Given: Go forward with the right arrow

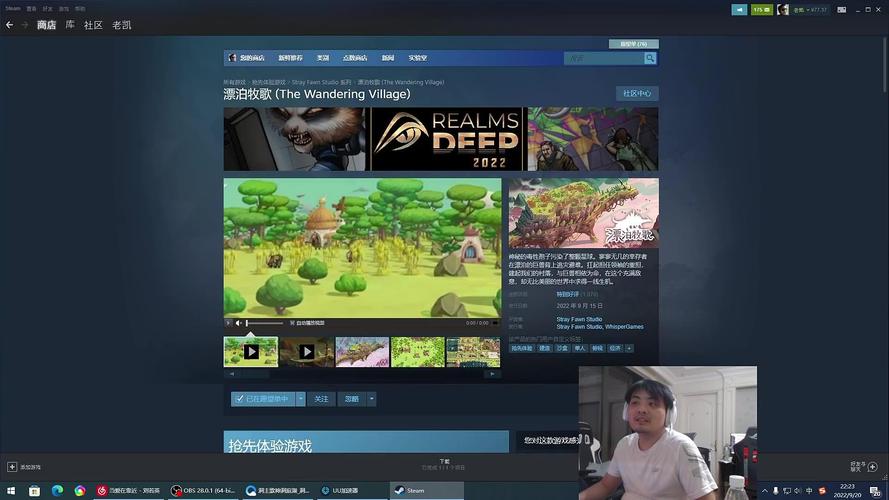Looking at the screenshot, I should (24, 25).
